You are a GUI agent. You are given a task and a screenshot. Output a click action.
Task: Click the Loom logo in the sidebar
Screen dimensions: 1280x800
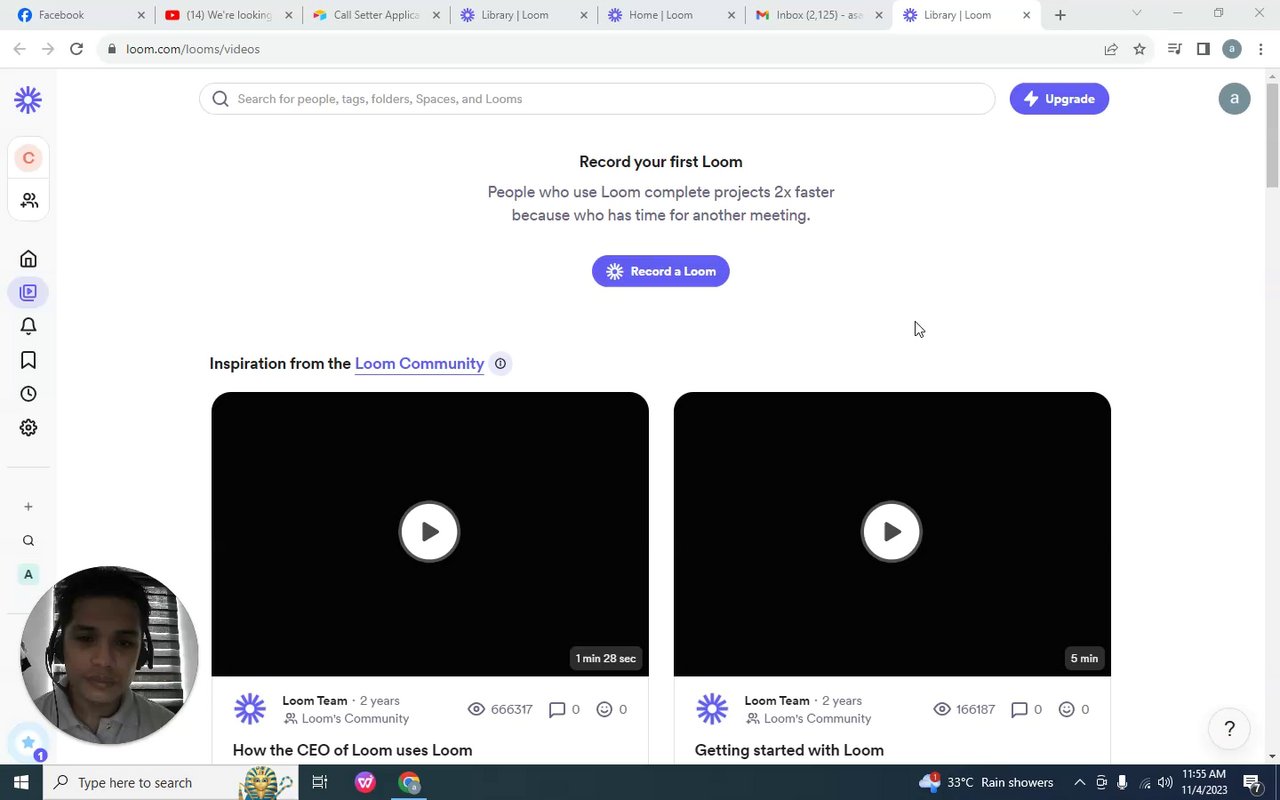coord(28,99)
